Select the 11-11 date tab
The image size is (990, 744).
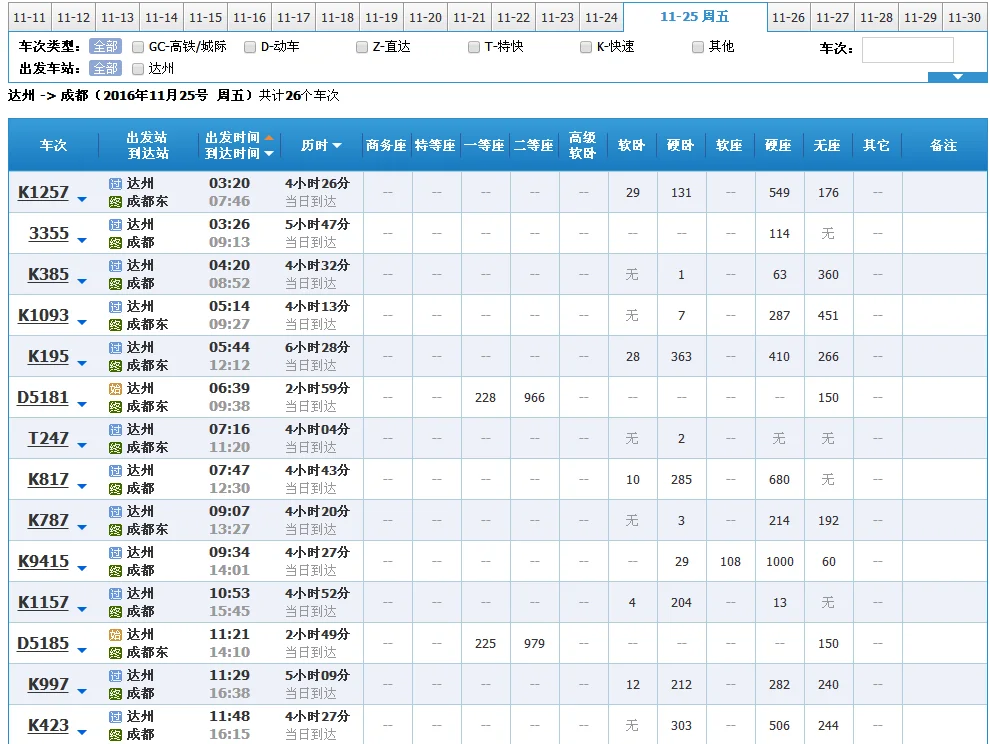click(x=29, y=16)
